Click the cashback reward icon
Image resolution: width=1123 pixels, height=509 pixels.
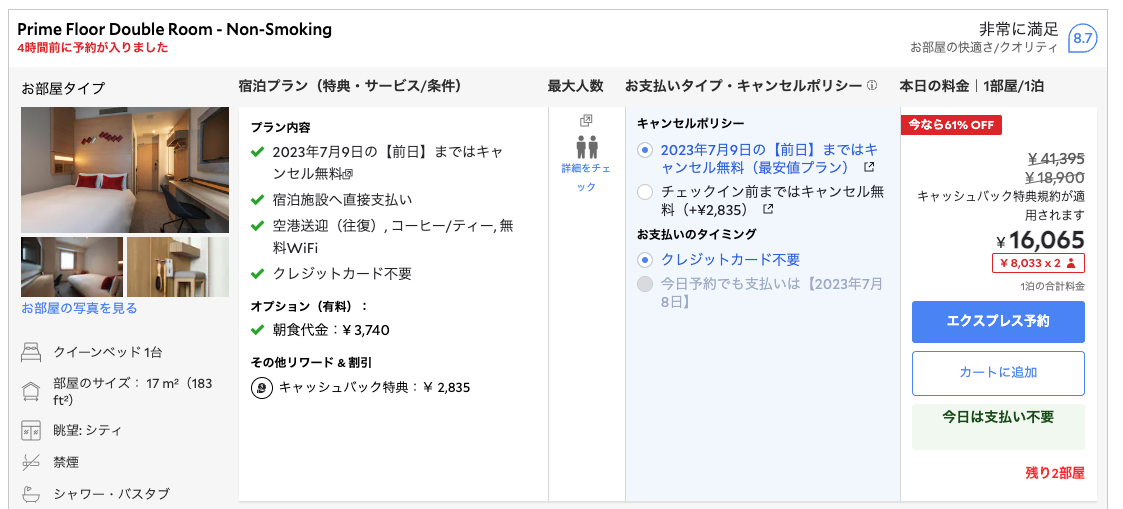coord(262,387)
